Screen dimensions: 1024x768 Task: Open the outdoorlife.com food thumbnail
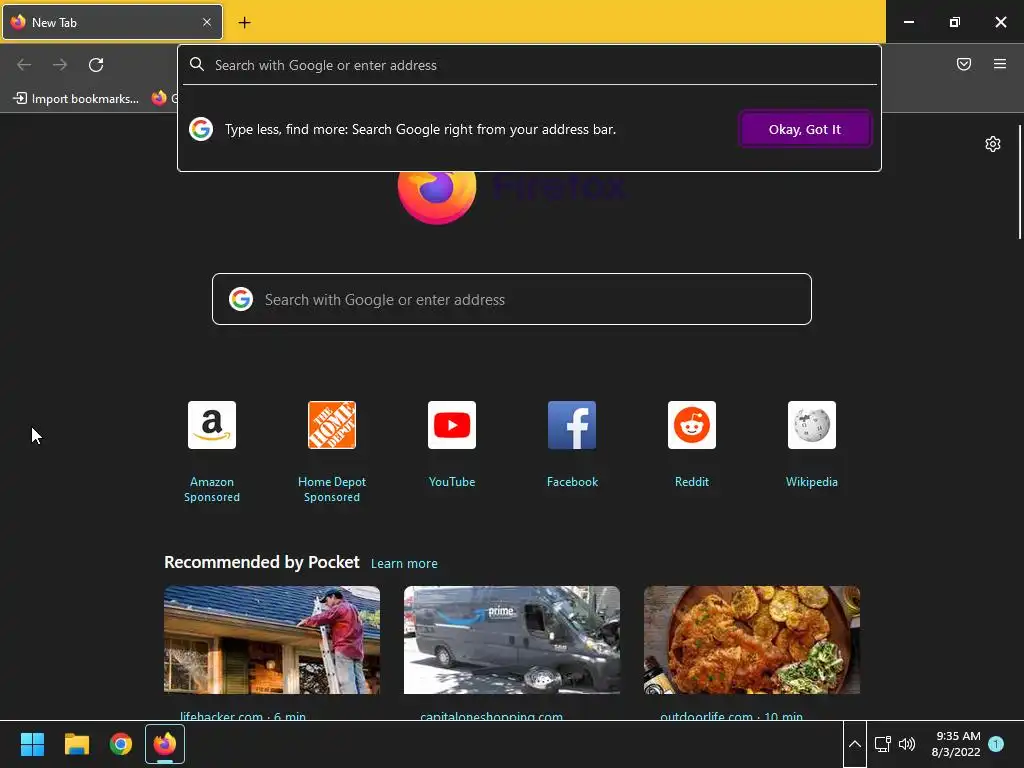coord(752,640)
